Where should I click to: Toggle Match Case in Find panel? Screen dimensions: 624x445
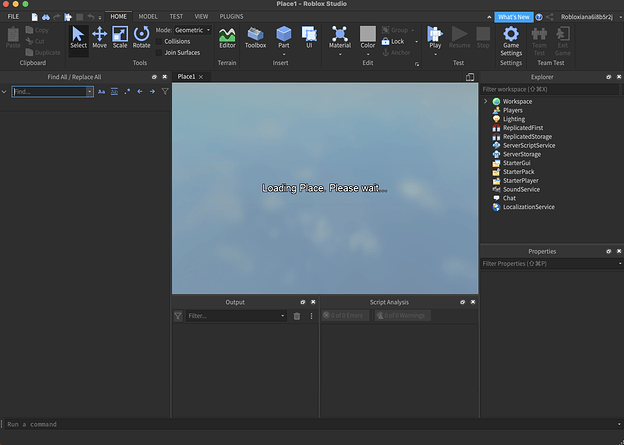pyautogui.click(x=102, y=91)
